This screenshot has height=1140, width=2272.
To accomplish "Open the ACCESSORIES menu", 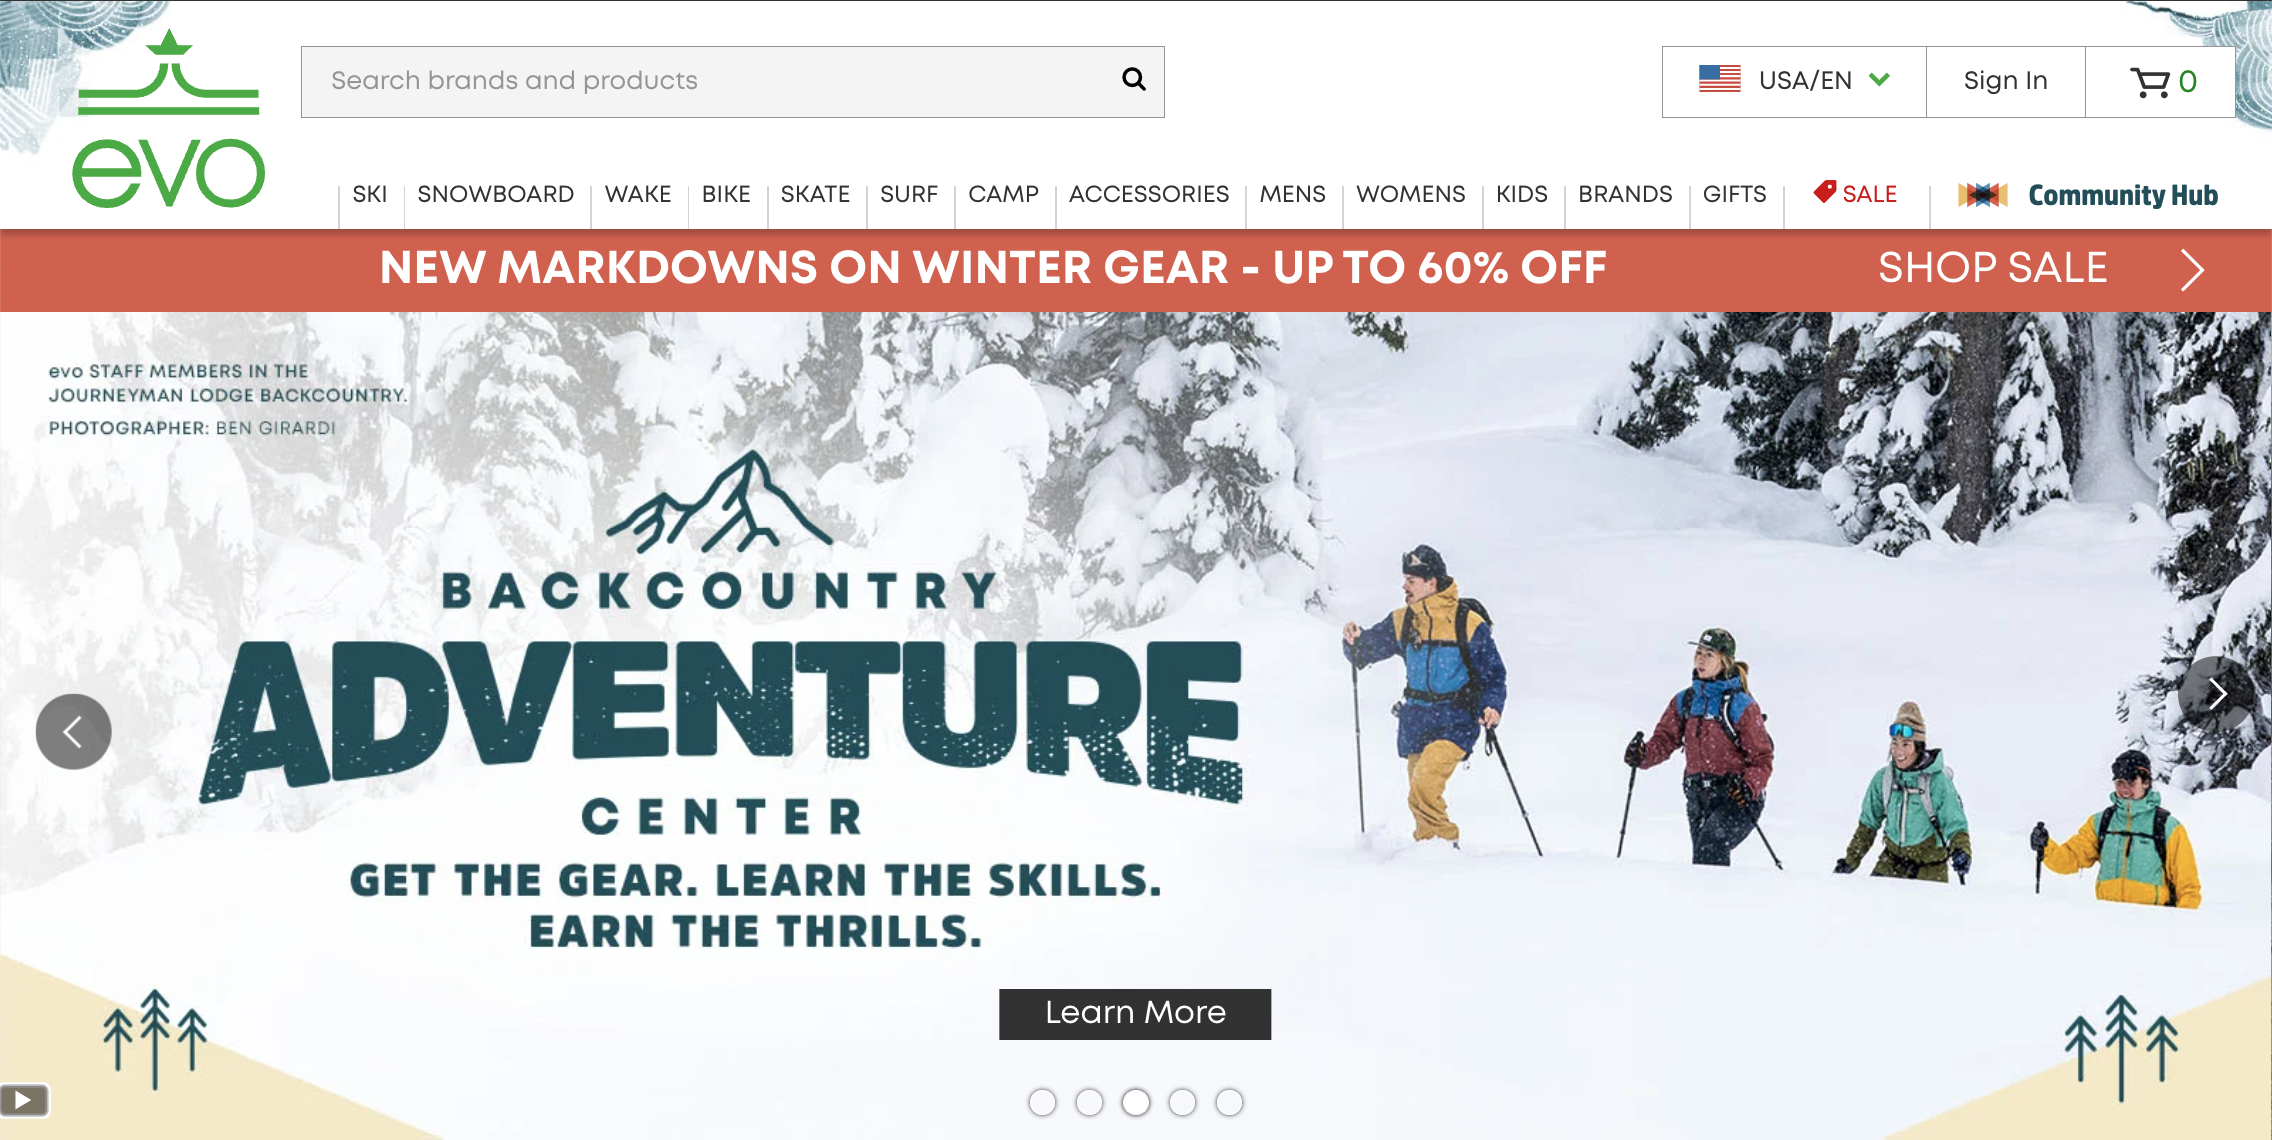I will click(x=1149, y=194).
